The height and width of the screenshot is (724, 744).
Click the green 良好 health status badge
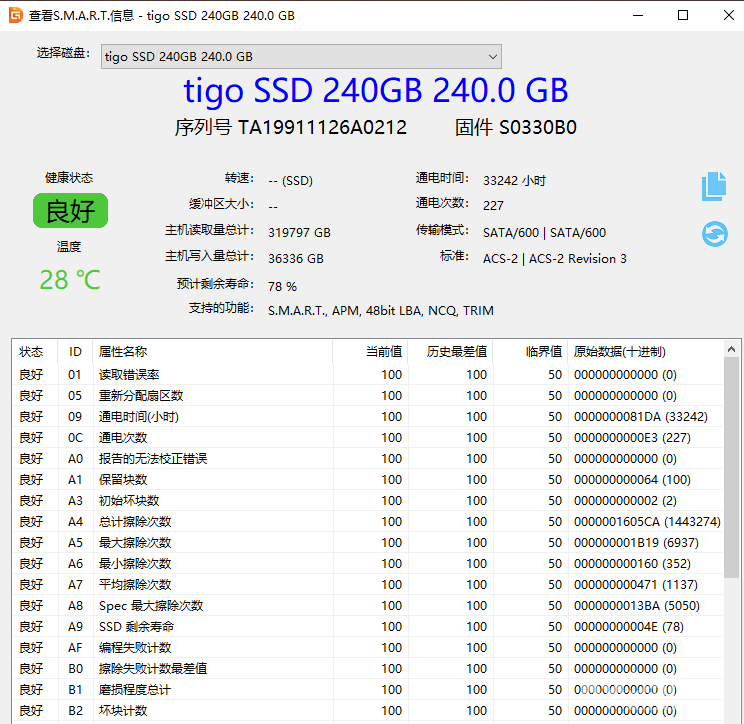70,211
